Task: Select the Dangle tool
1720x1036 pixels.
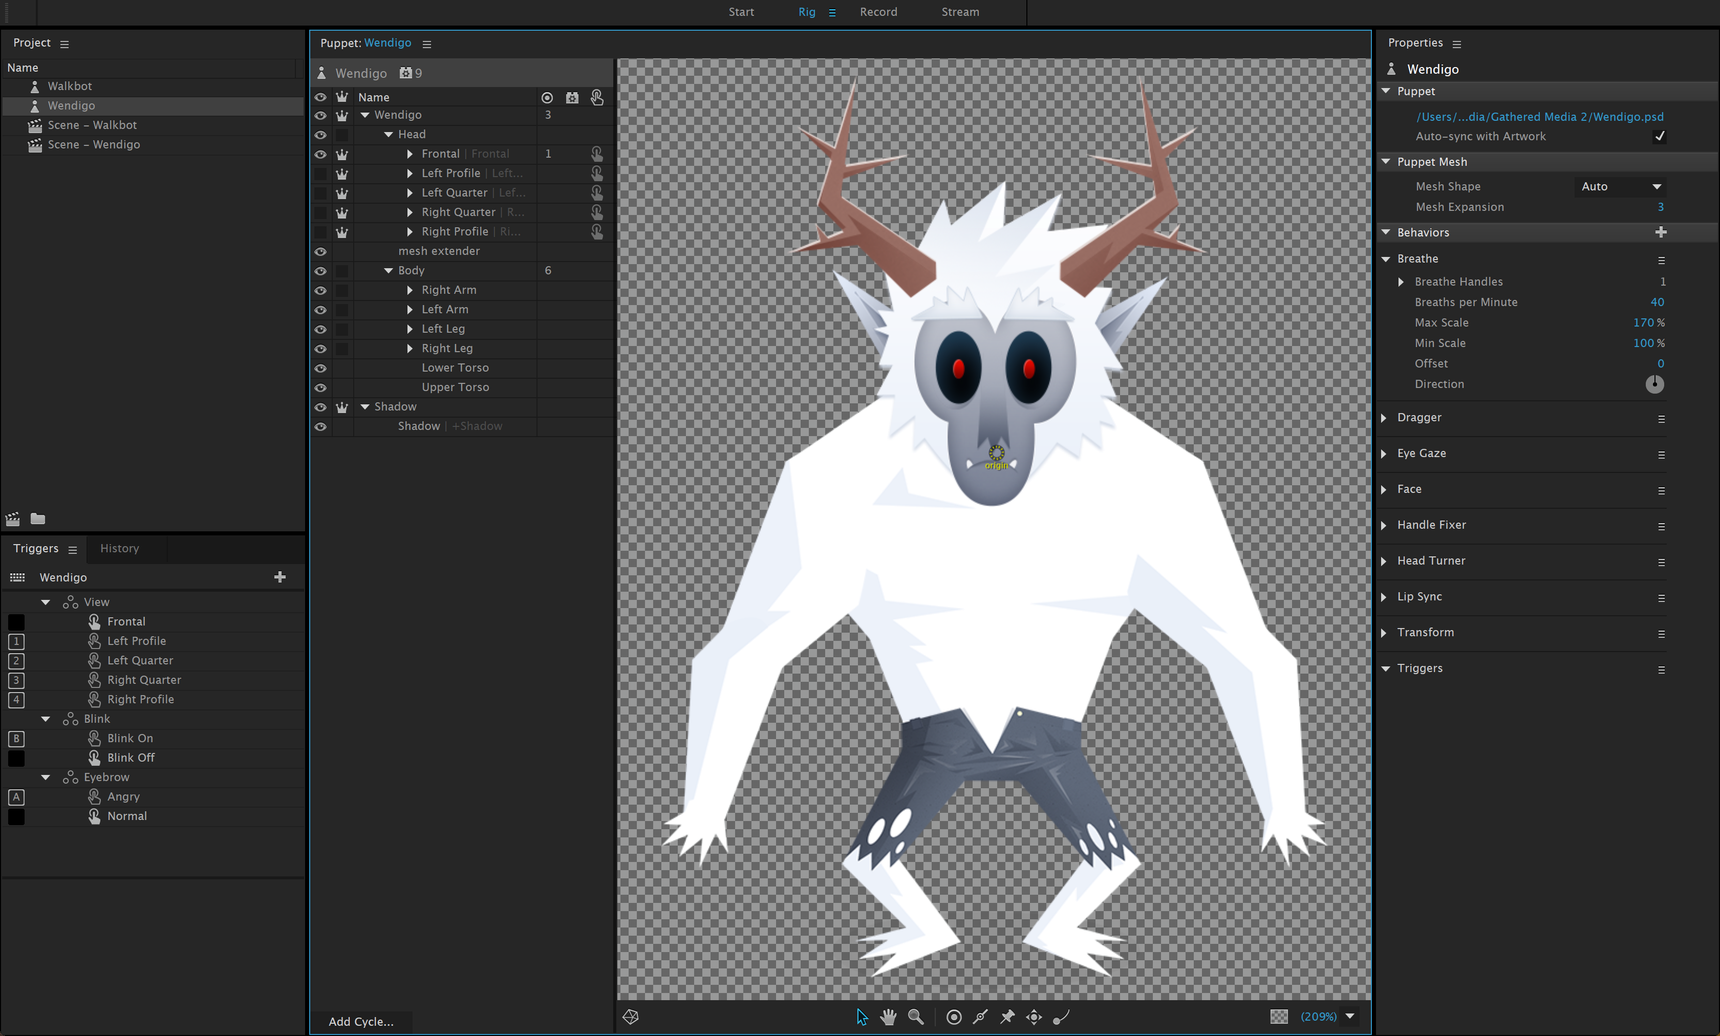Action: (x=1061, y=1016)
